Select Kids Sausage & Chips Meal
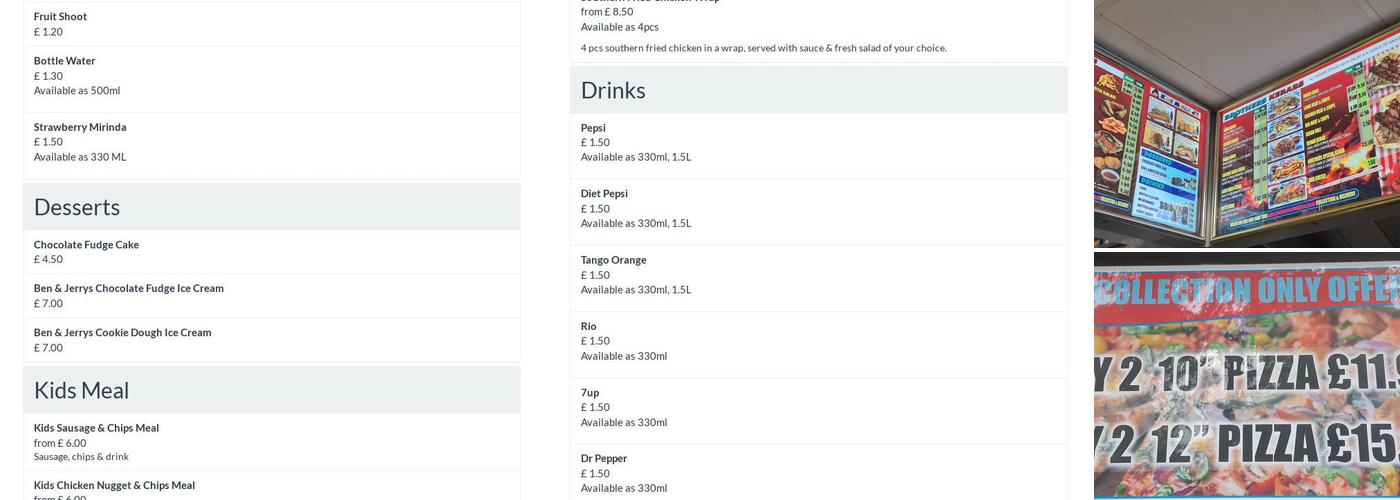This screenshot has height=500, width=1400. pyautogui.click(x=271, y=442)
